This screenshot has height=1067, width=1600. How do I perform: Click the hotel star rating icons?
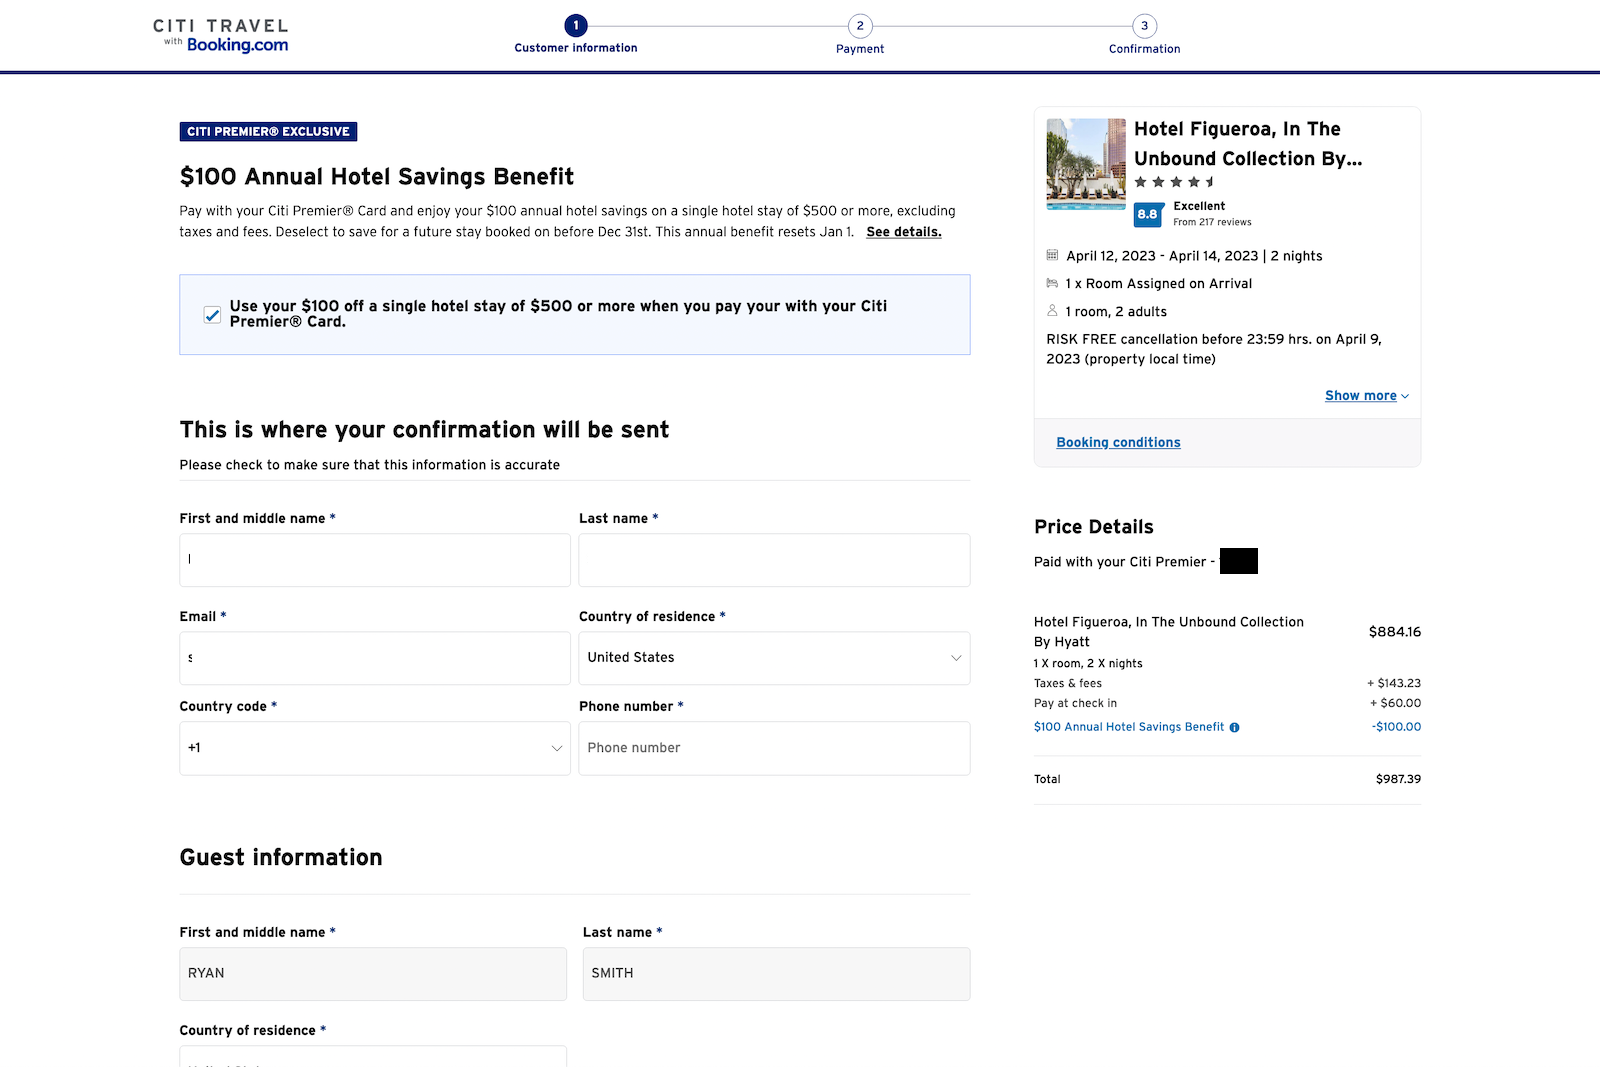pyautogui.click(x=1175, y=182)
